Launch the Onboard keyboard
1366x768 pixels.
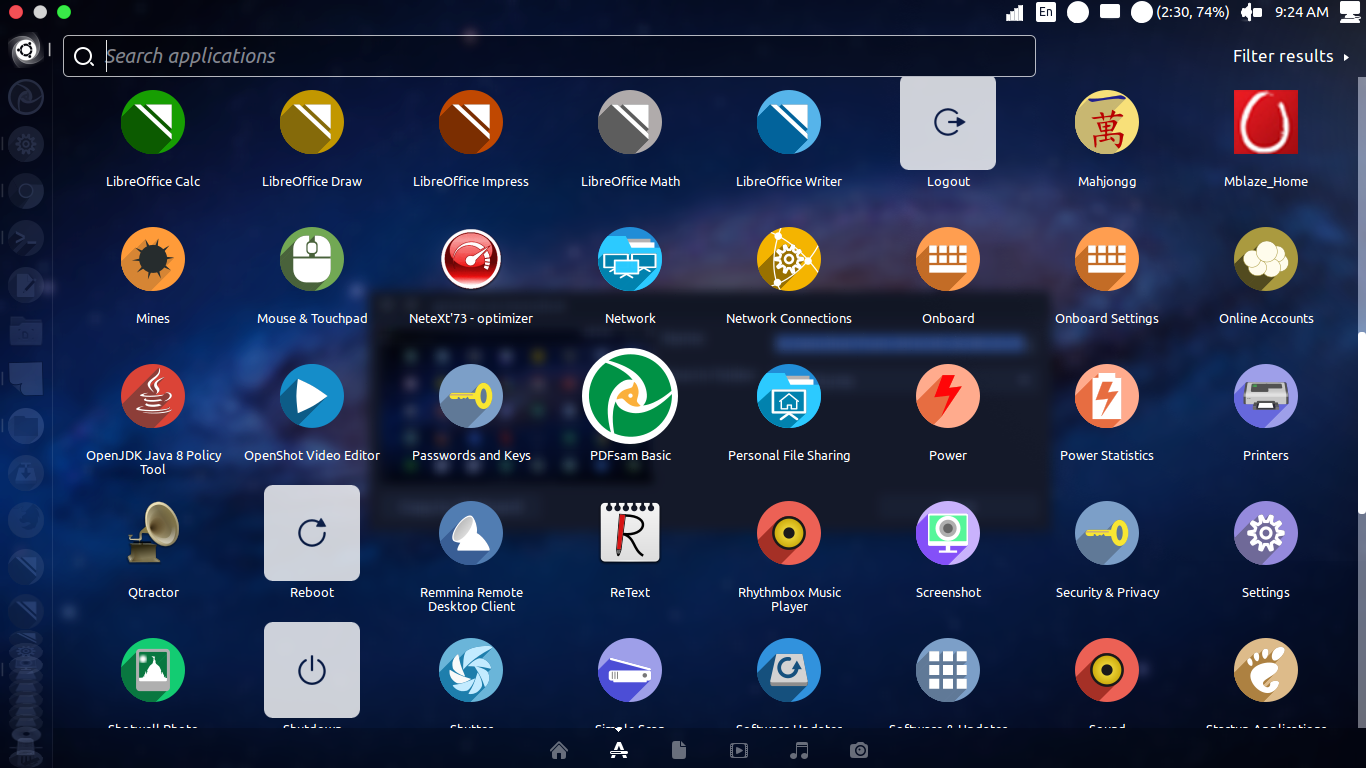click(x=948, y=259)
